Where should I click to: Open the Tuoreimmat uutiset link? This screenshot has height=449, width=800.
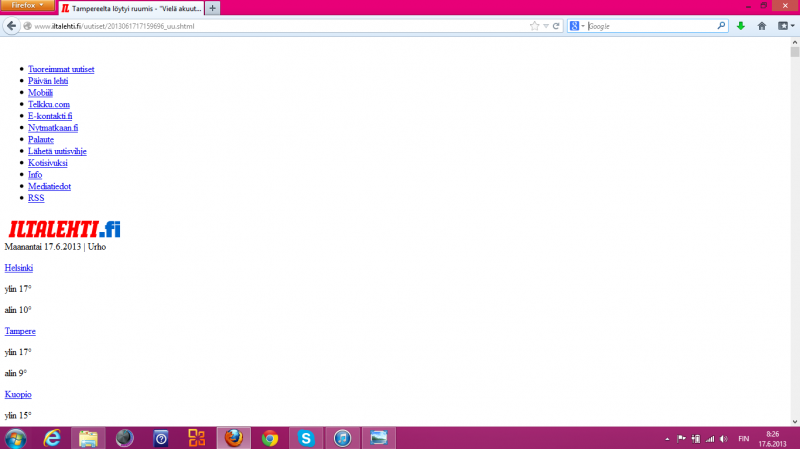tap(61, 69)
